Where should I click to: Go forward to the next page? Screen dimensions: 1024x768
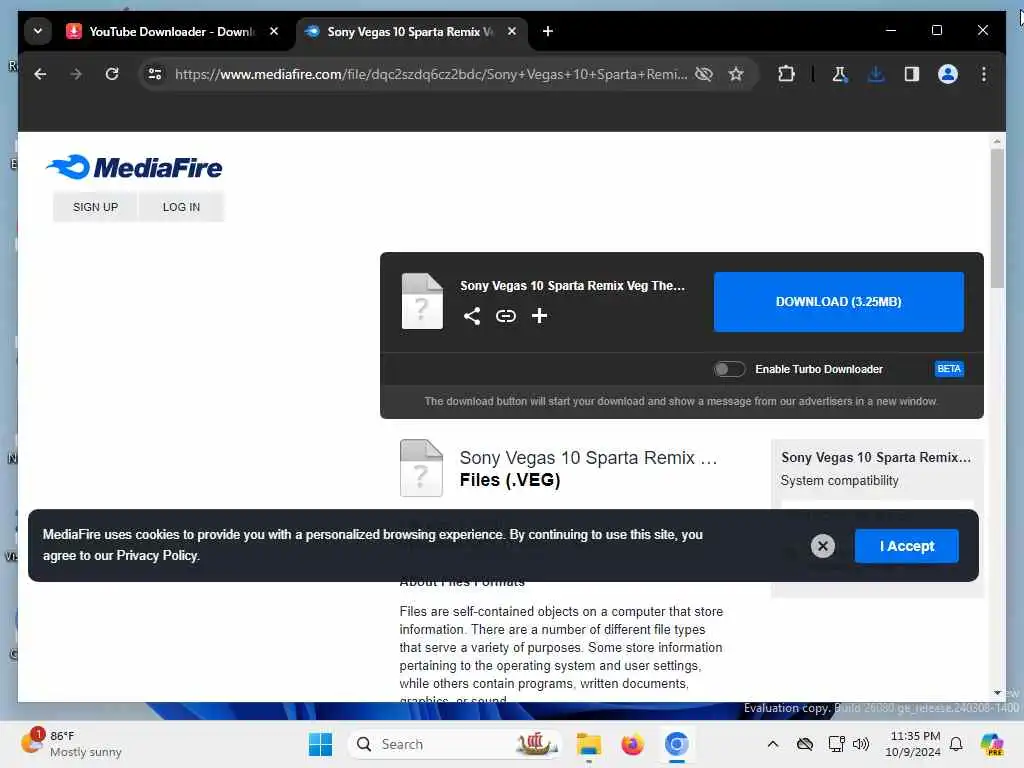(x=76, y=74)
